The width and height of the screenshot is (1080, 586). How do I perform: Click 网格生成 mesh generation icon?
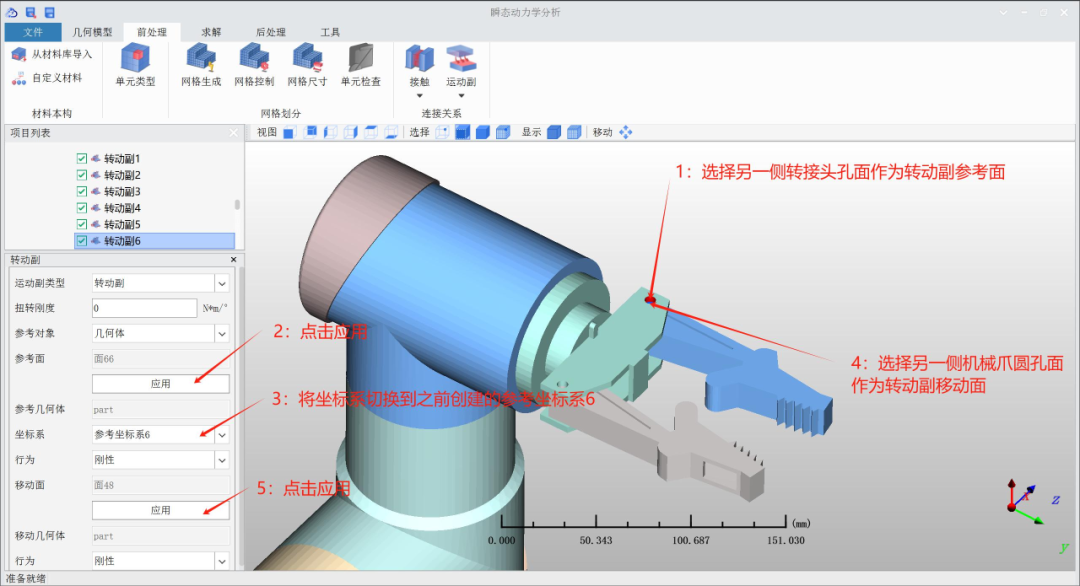(x=201, y=58)
